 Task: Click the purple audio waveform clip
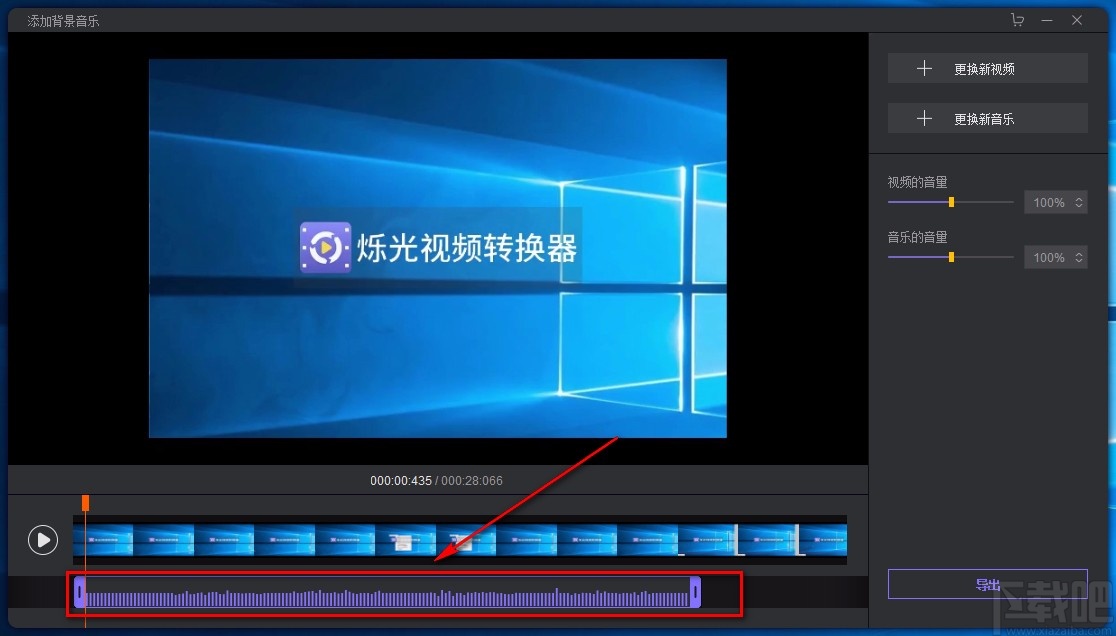pos(388,592)
